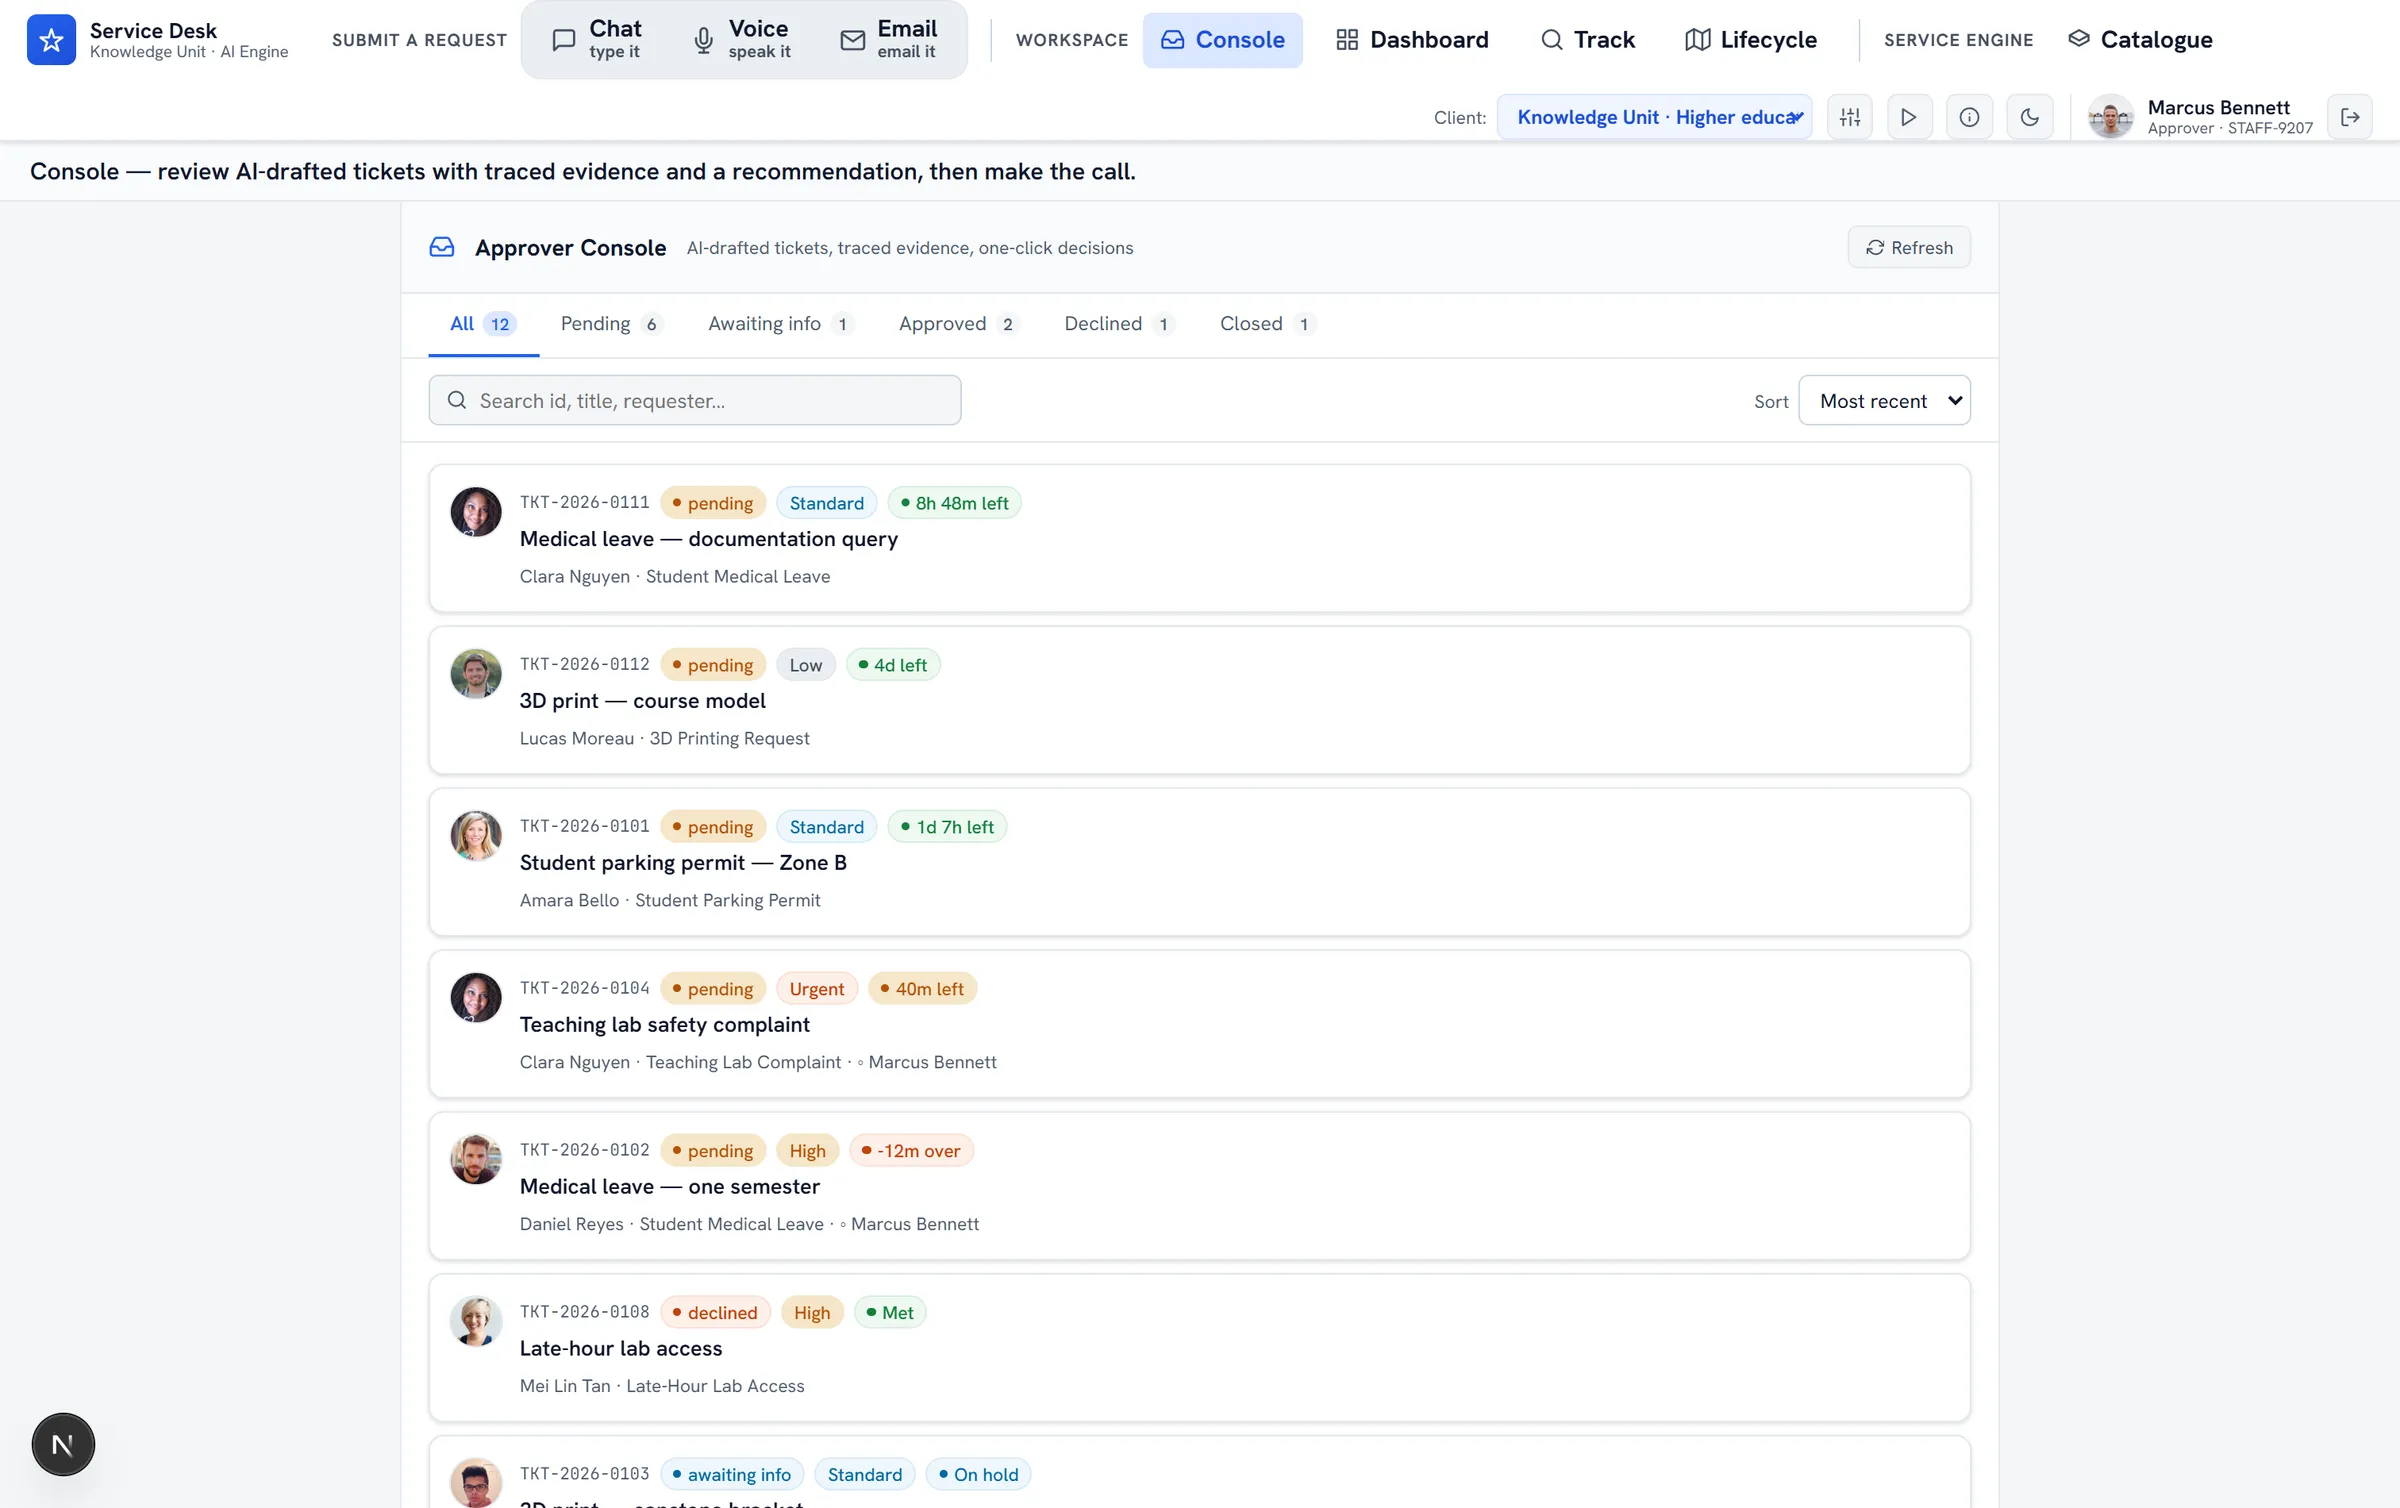
Task: Click the sign-out icon
Action: point(2350,117)
